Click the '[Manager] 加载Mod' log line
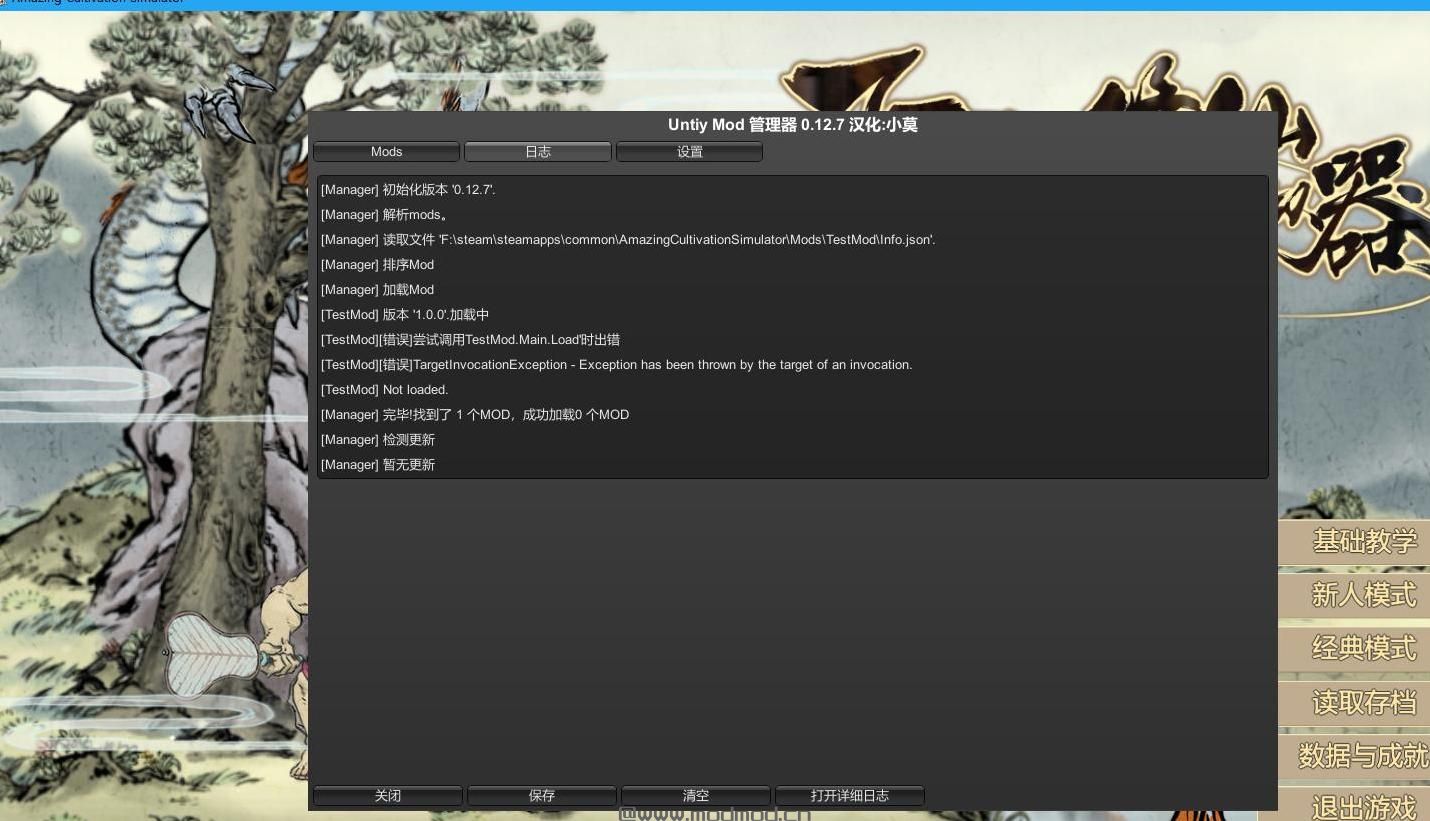 coord(377,290)
